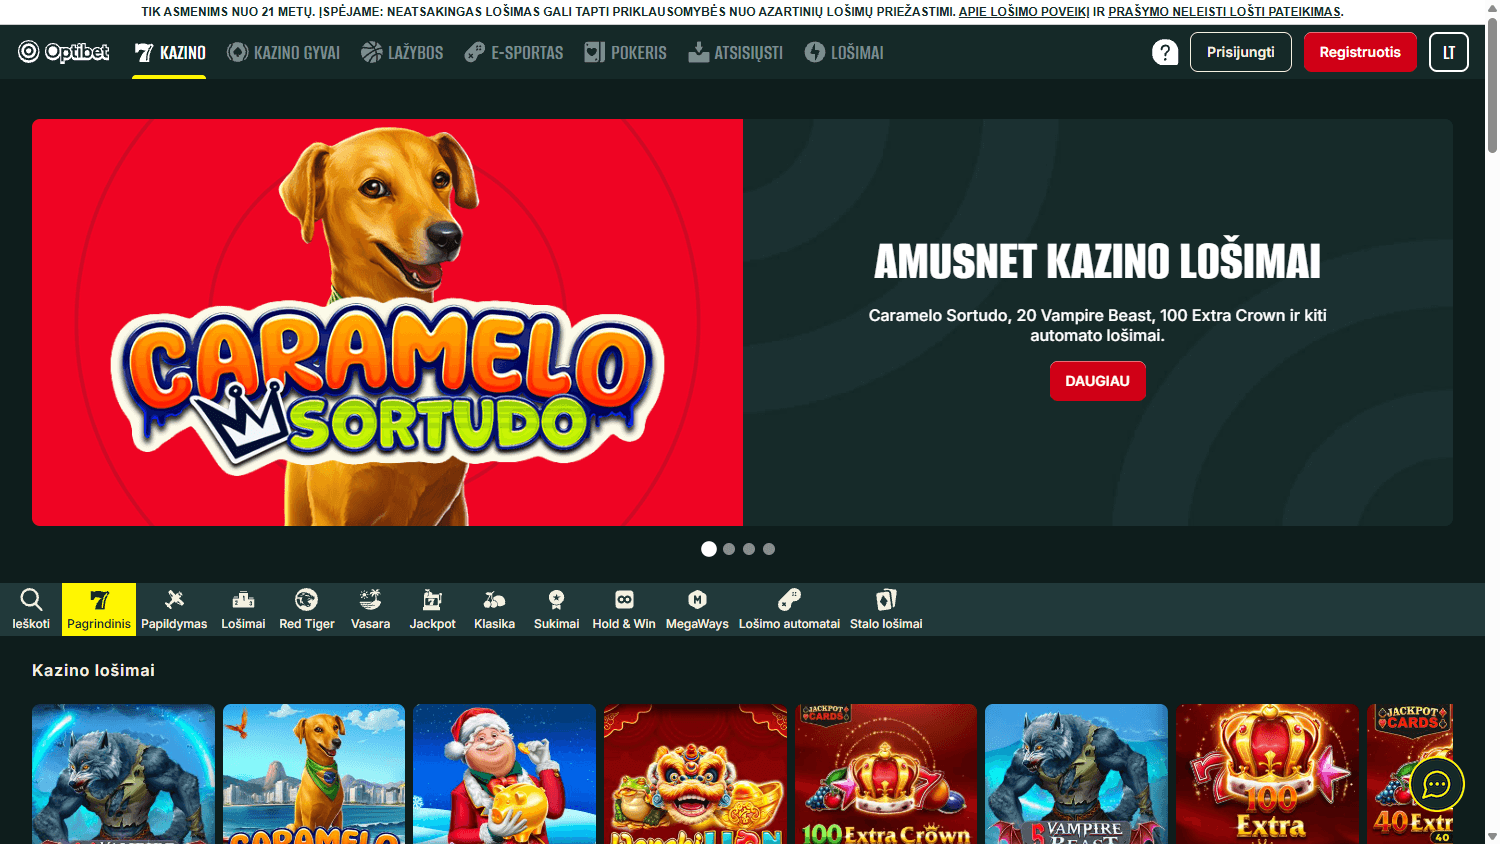Open Prašymo neleisti lošti pateikimas link

pos(1225,12)
